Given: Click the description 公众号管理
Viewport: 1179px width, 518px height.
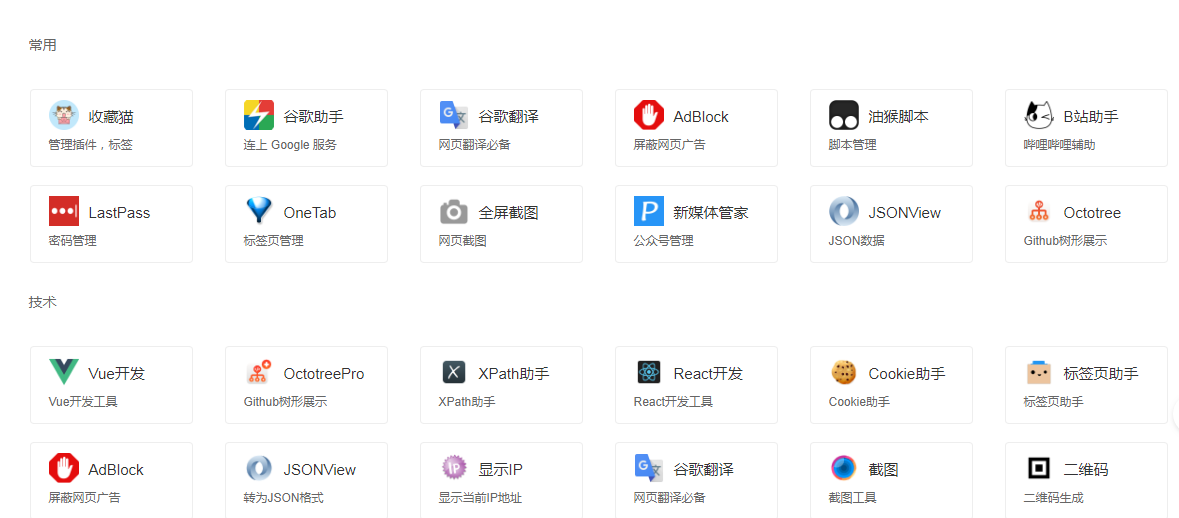Looking at the screenshot, I should [663, 241].
